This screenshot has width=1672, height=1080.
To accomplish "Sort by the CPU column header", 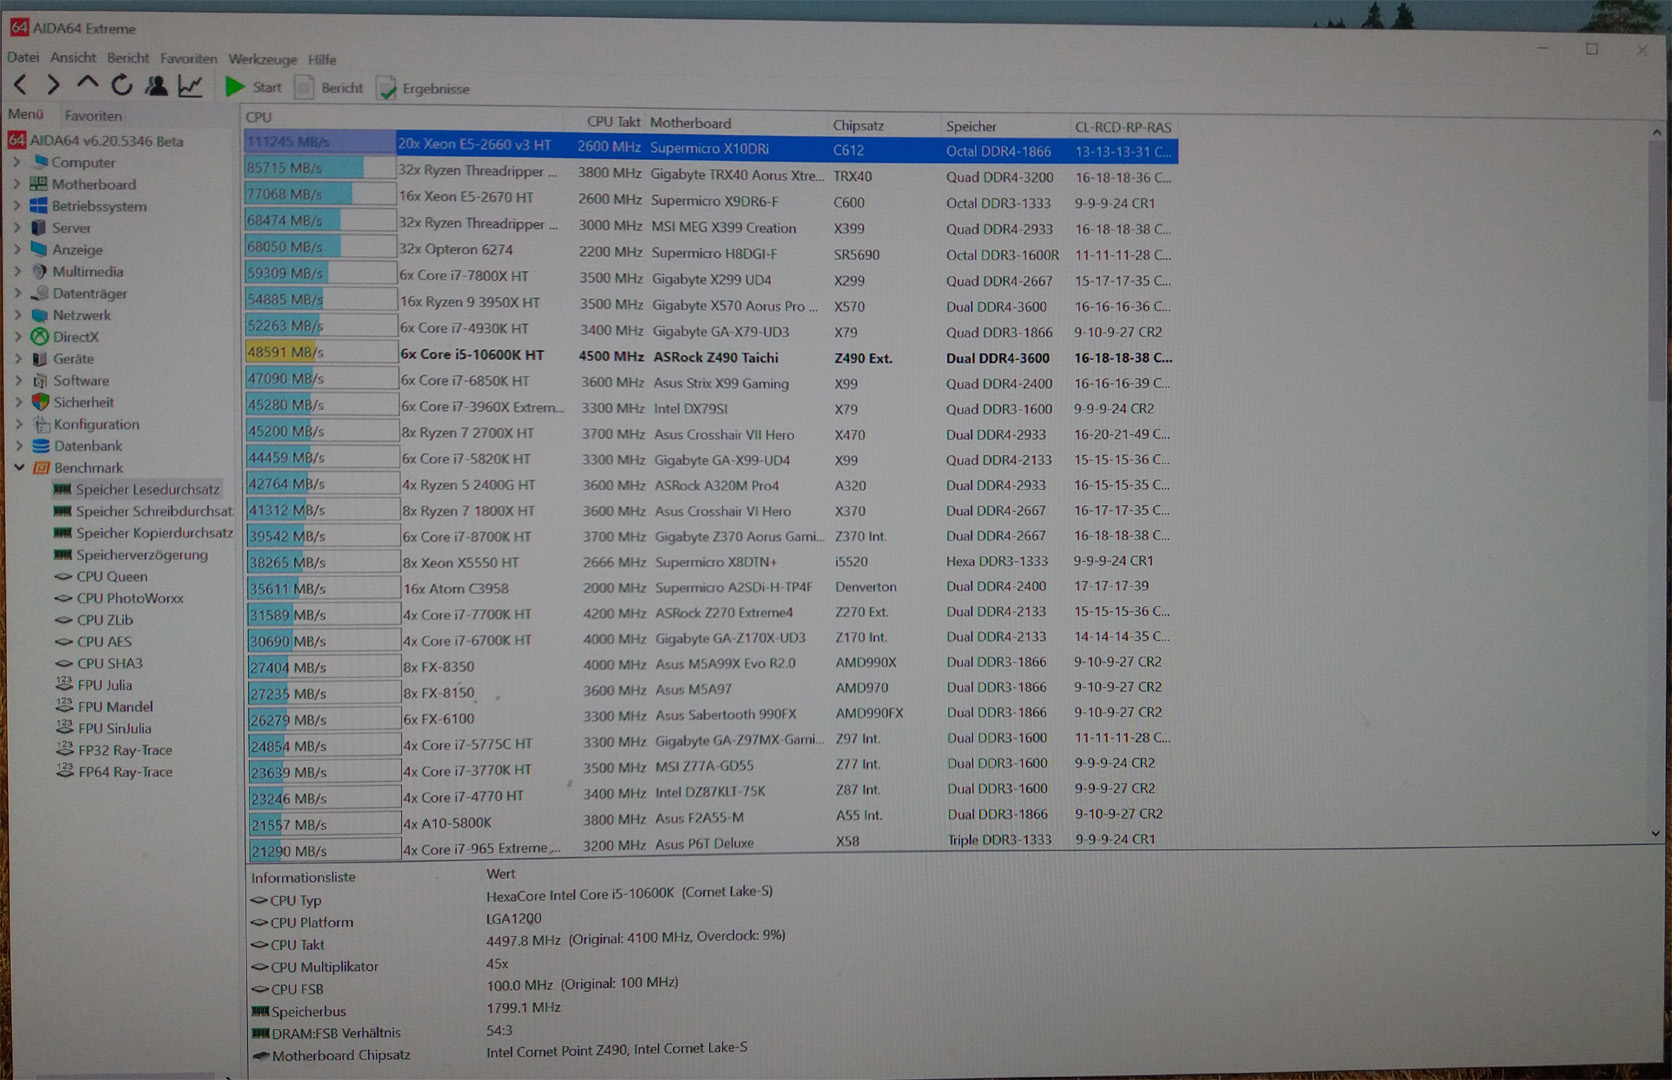I will (x=259, y=117).
